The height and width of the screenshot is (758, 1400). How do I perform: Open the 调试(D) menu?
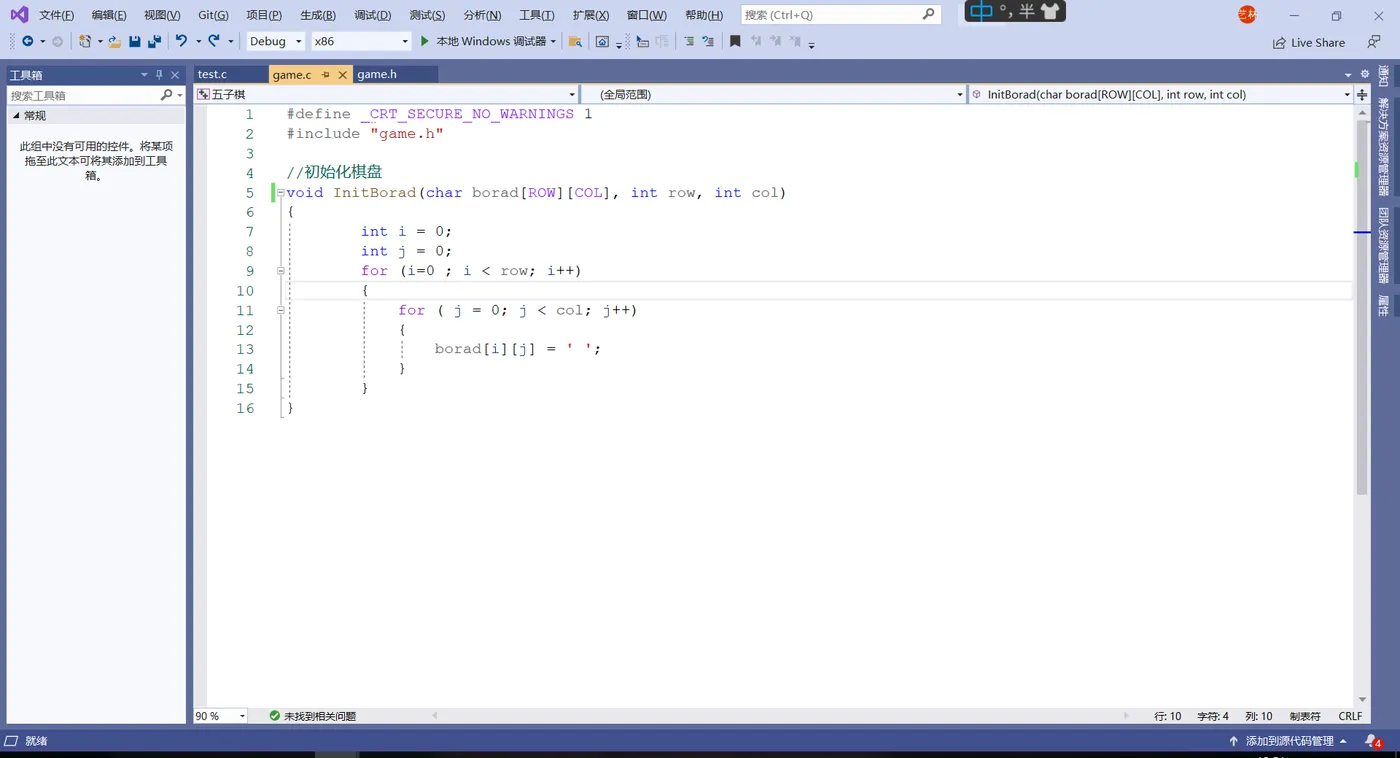tap(372, 15)
